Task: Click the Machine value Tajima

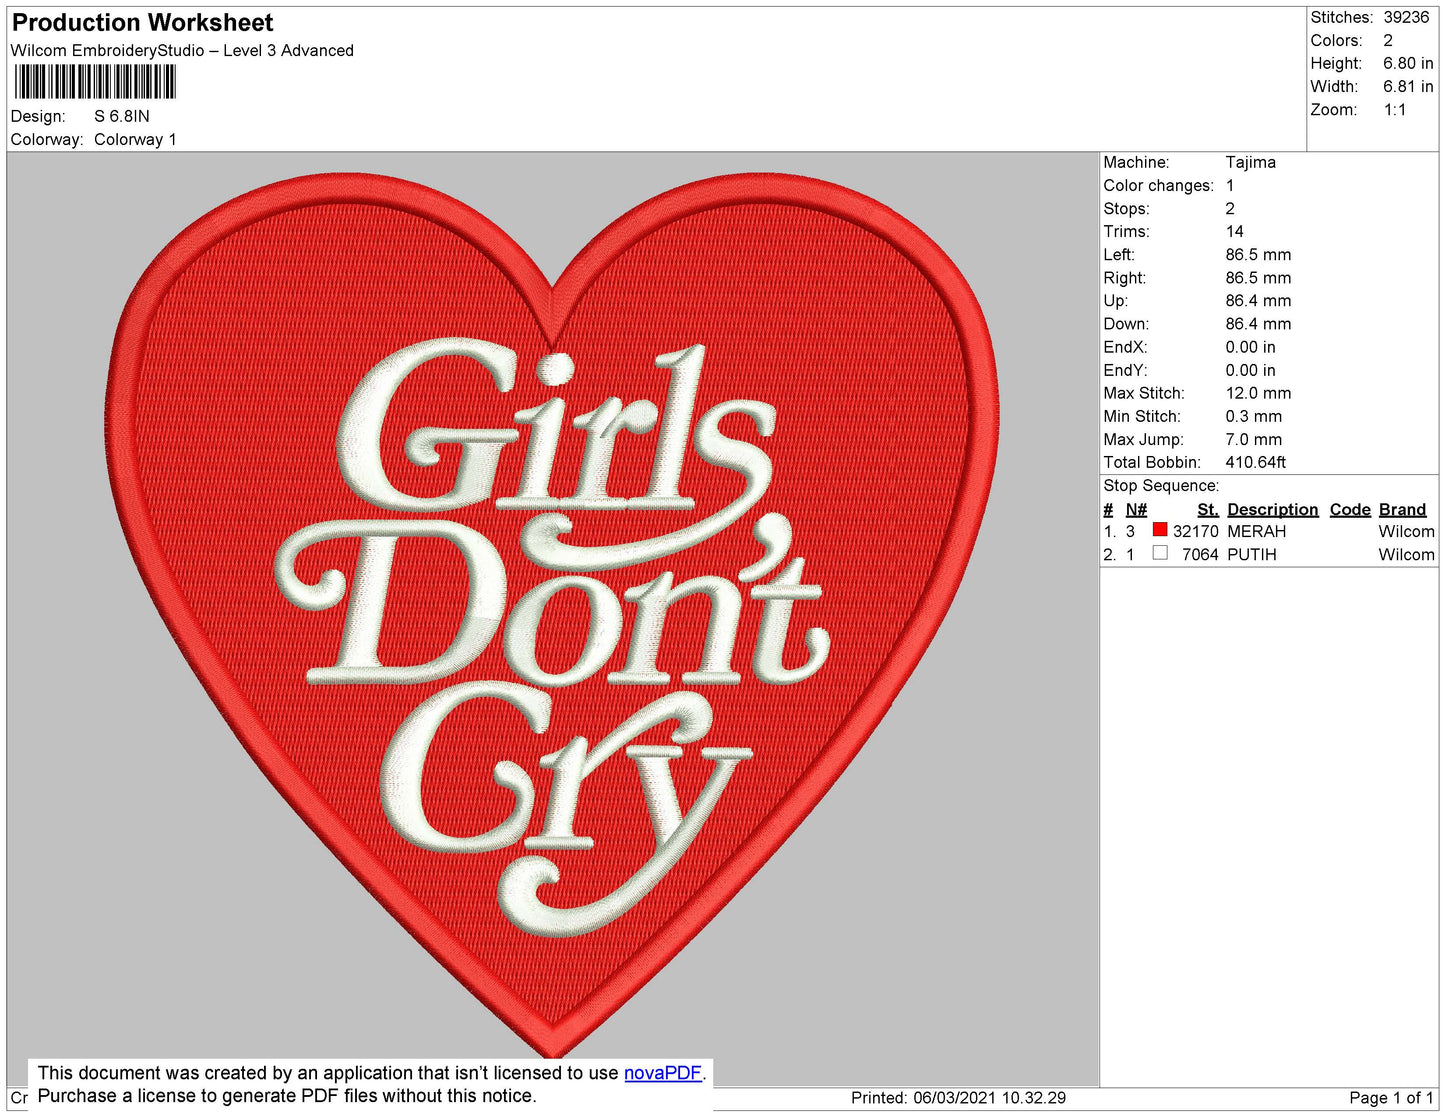Action: tap(1250, 162)
